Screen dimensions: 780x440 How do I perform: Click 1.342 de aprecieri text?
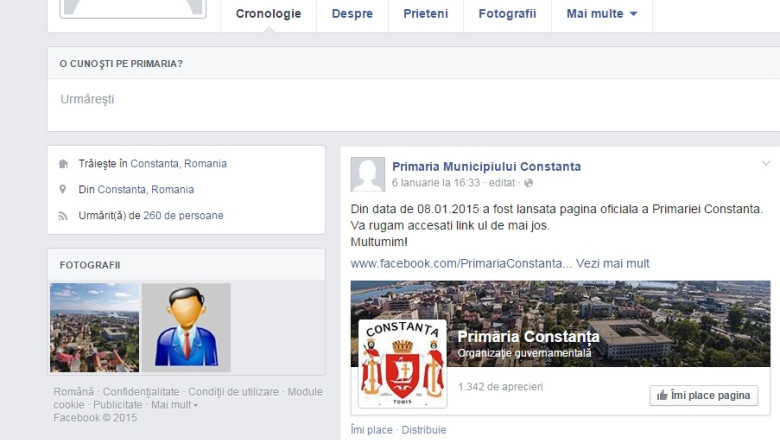[x=500, y=387]
